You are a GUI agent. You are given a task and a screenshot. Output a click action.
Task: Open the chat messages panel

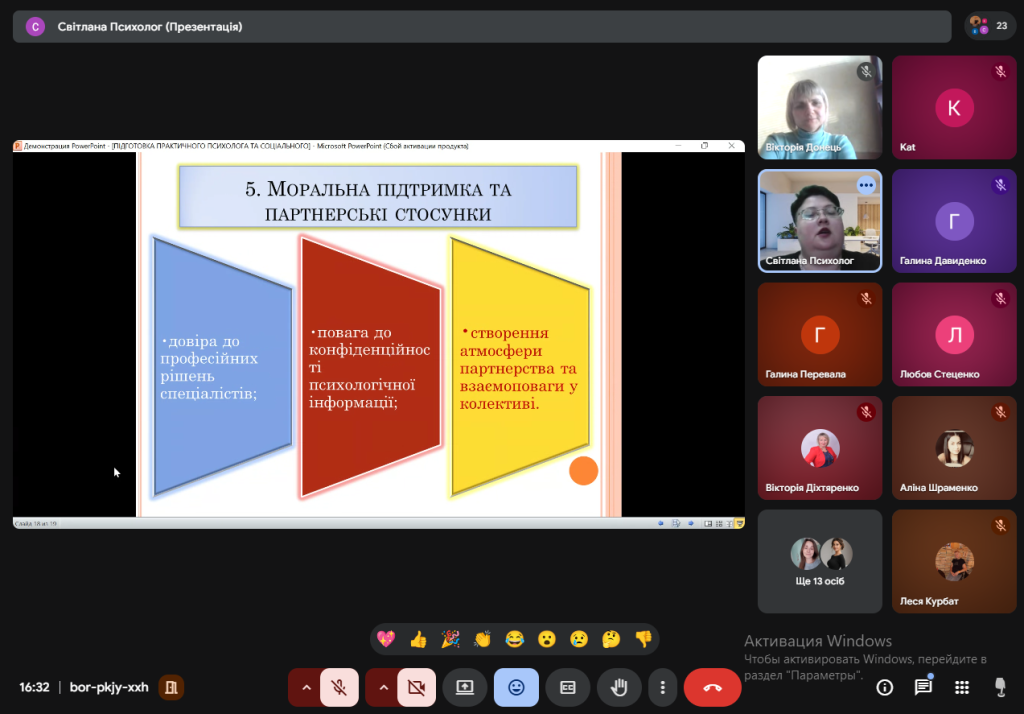923,687
